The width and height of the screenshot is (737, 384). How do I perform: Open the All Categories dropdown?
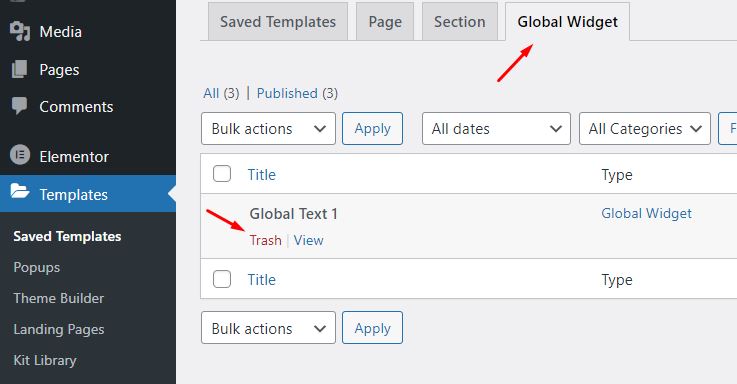click(x=645, y=128)
